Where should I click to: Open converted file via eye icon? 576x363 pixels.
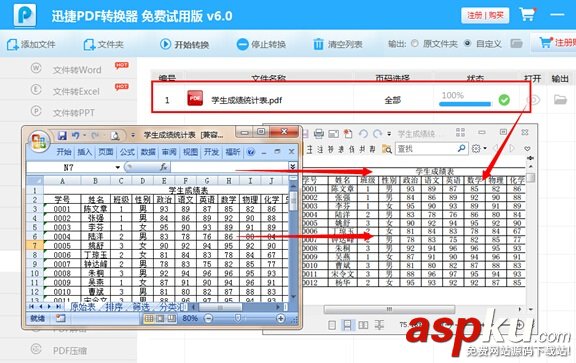click(x=533, y=100)
